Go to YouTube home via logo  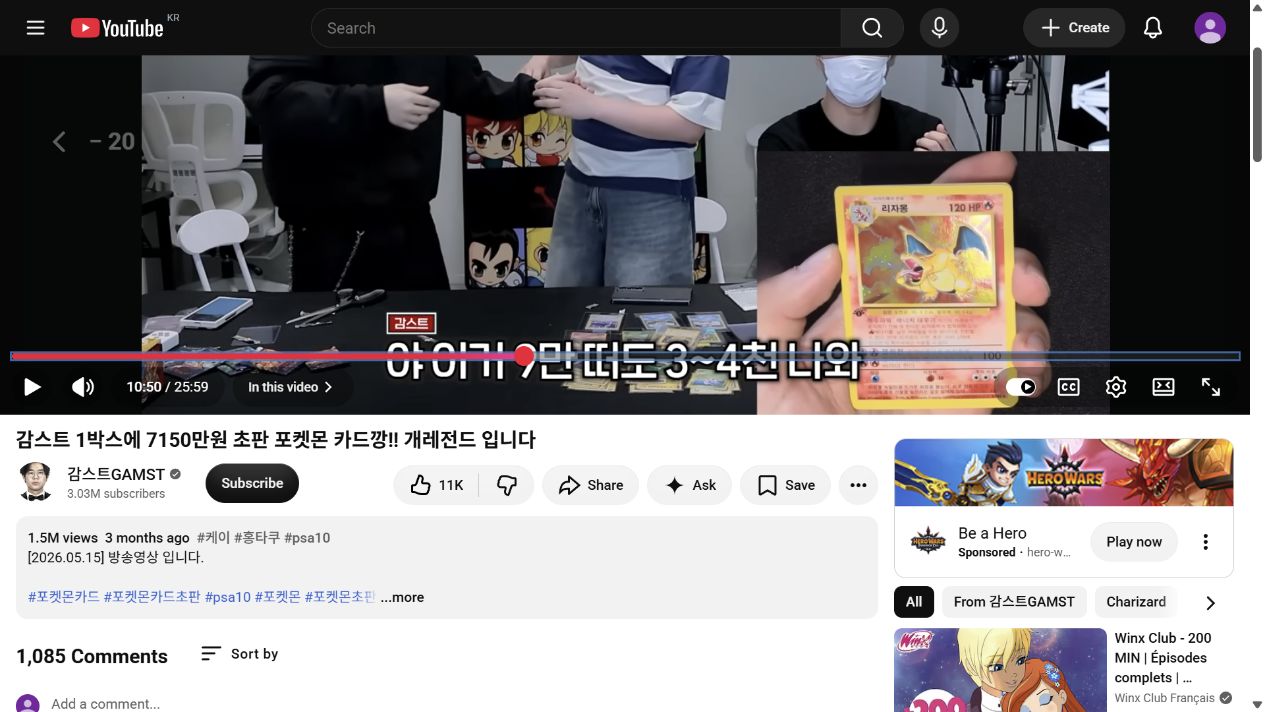tap(117, 28)
